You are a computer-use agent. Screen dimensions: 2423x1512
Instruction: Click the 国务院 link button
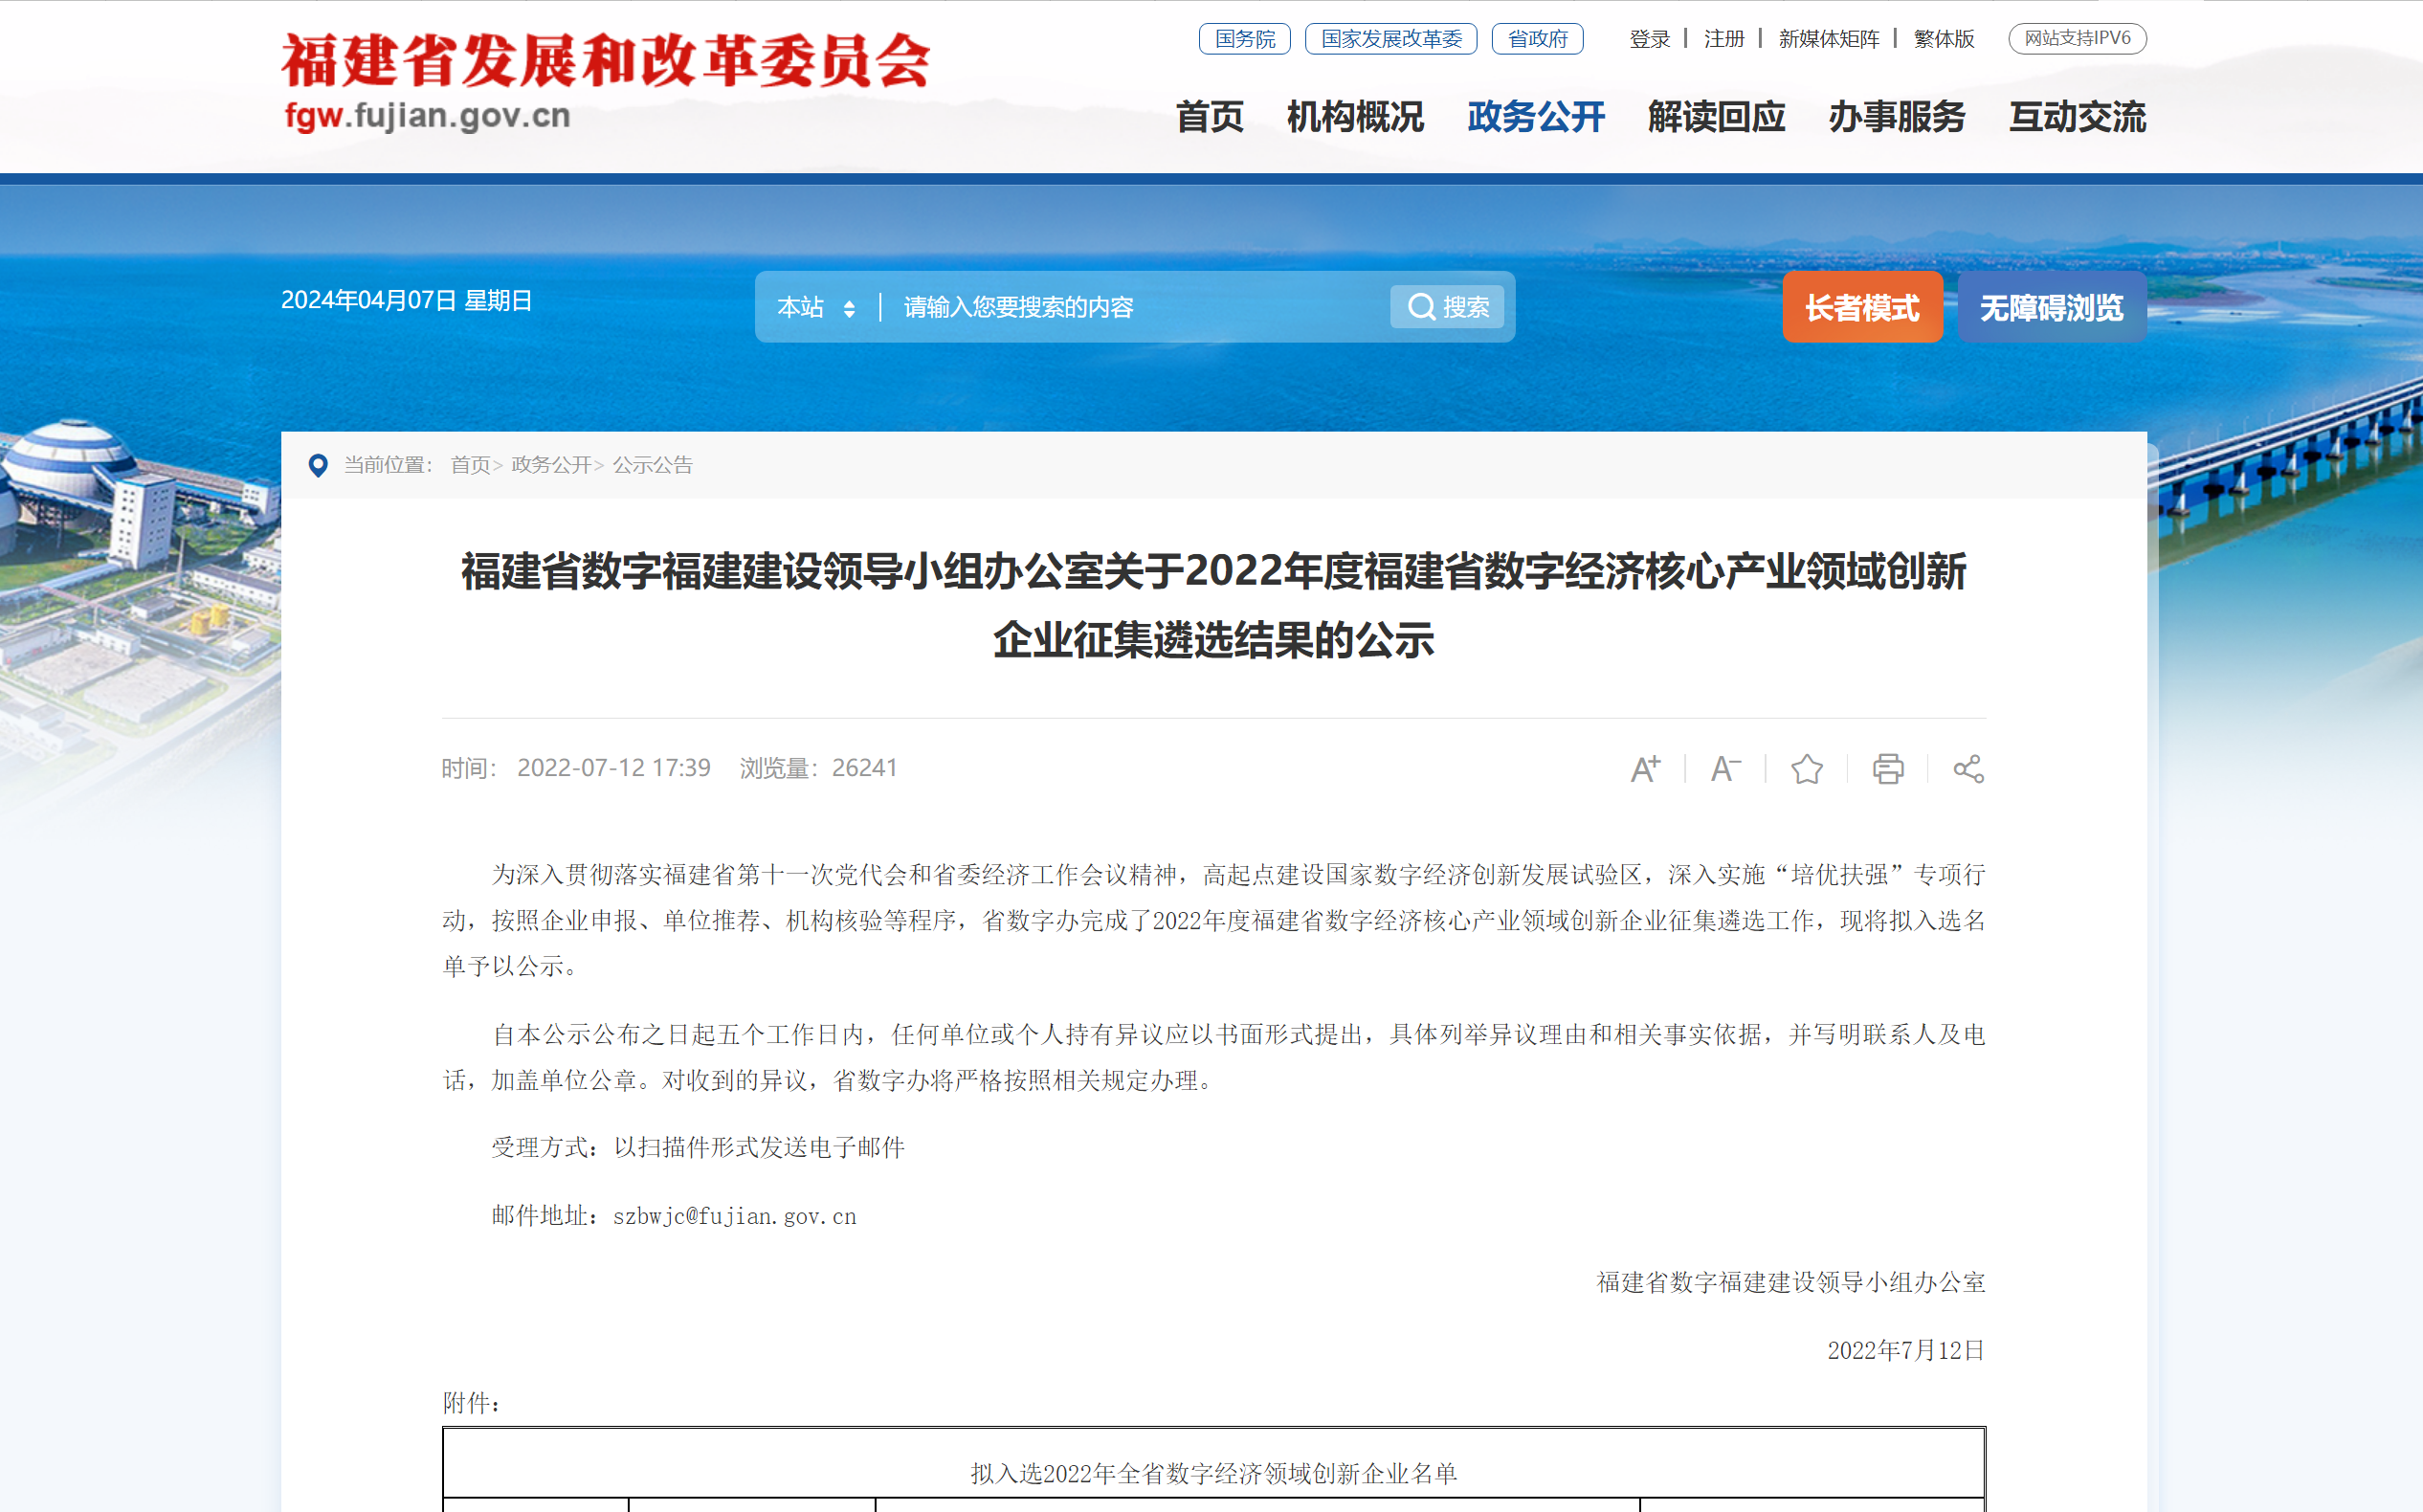(1244, 39)
